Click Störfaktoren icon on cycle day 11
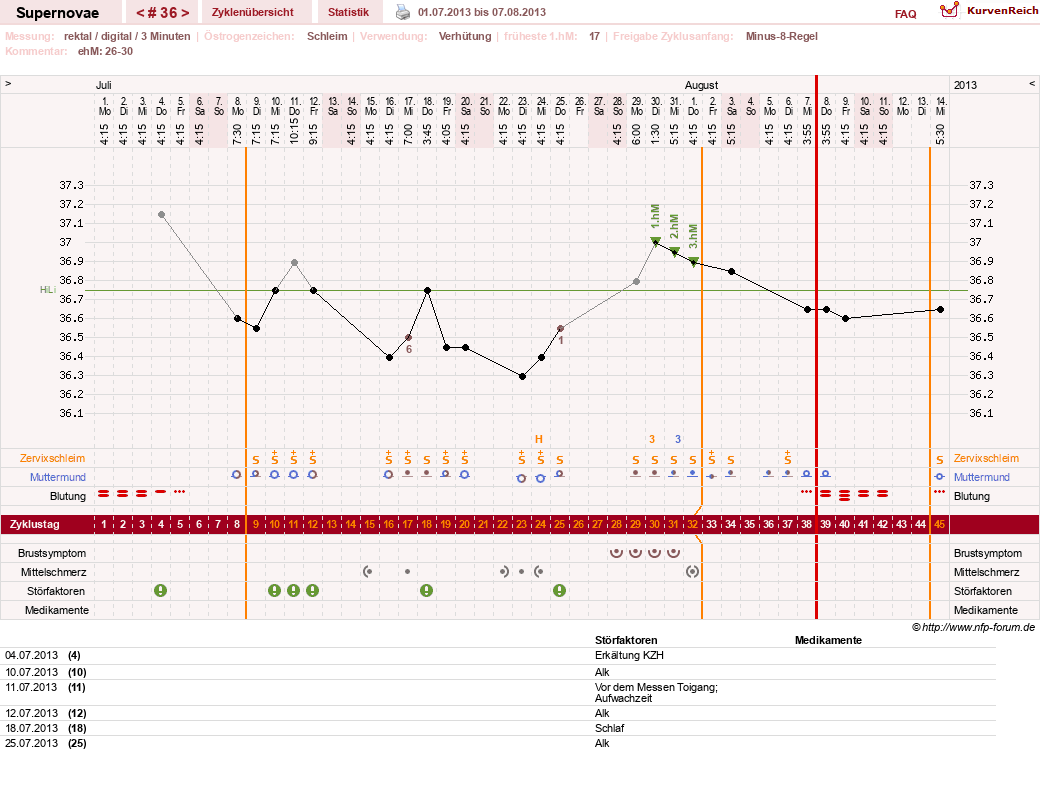The width and height of the screenshot is (1040, 793). pos(294,590)
